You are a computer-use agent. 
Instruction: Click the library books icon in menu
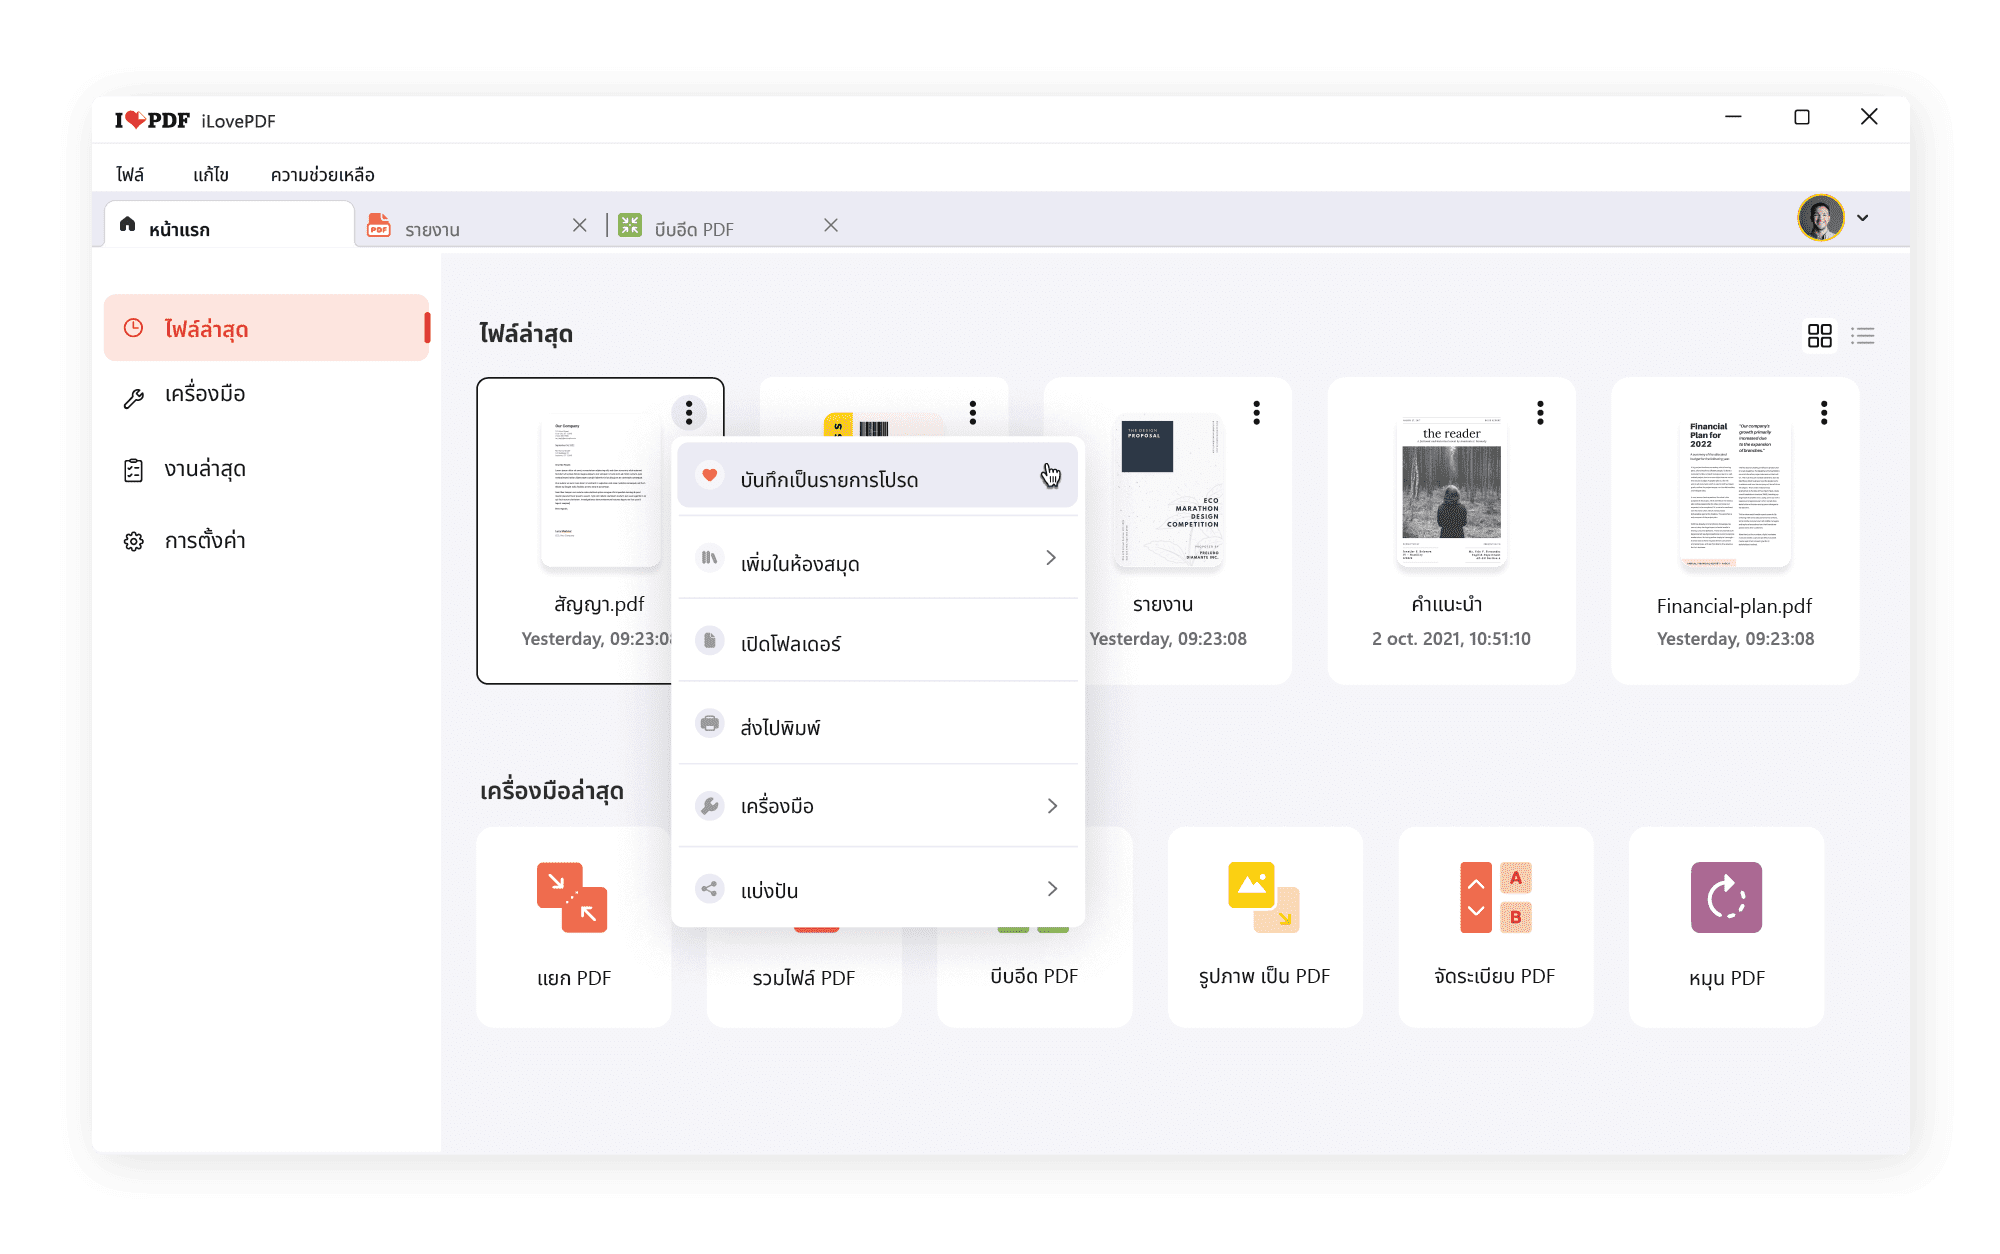click(x=709, y=558)
